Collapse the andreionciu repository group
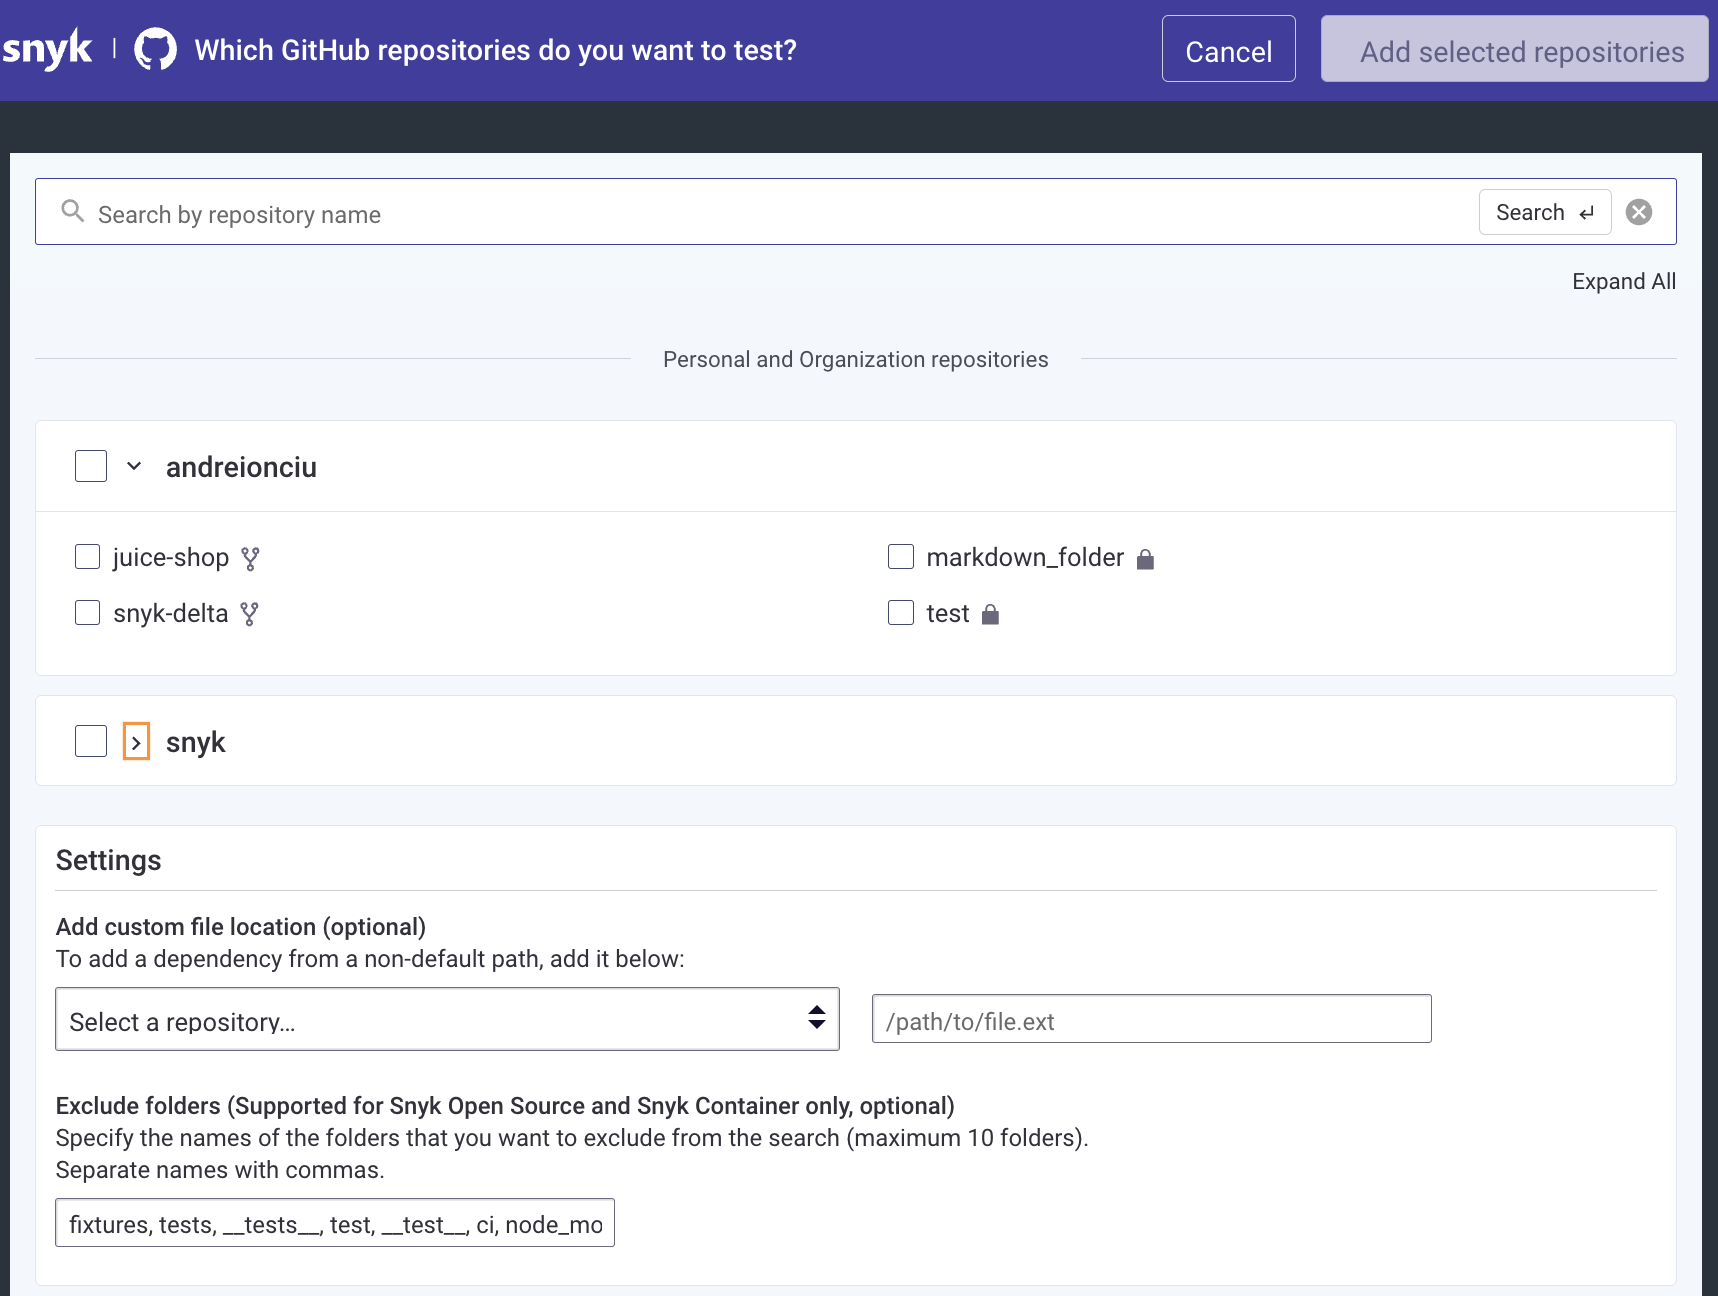The image size is (1718, 1296). pos(134,466)
